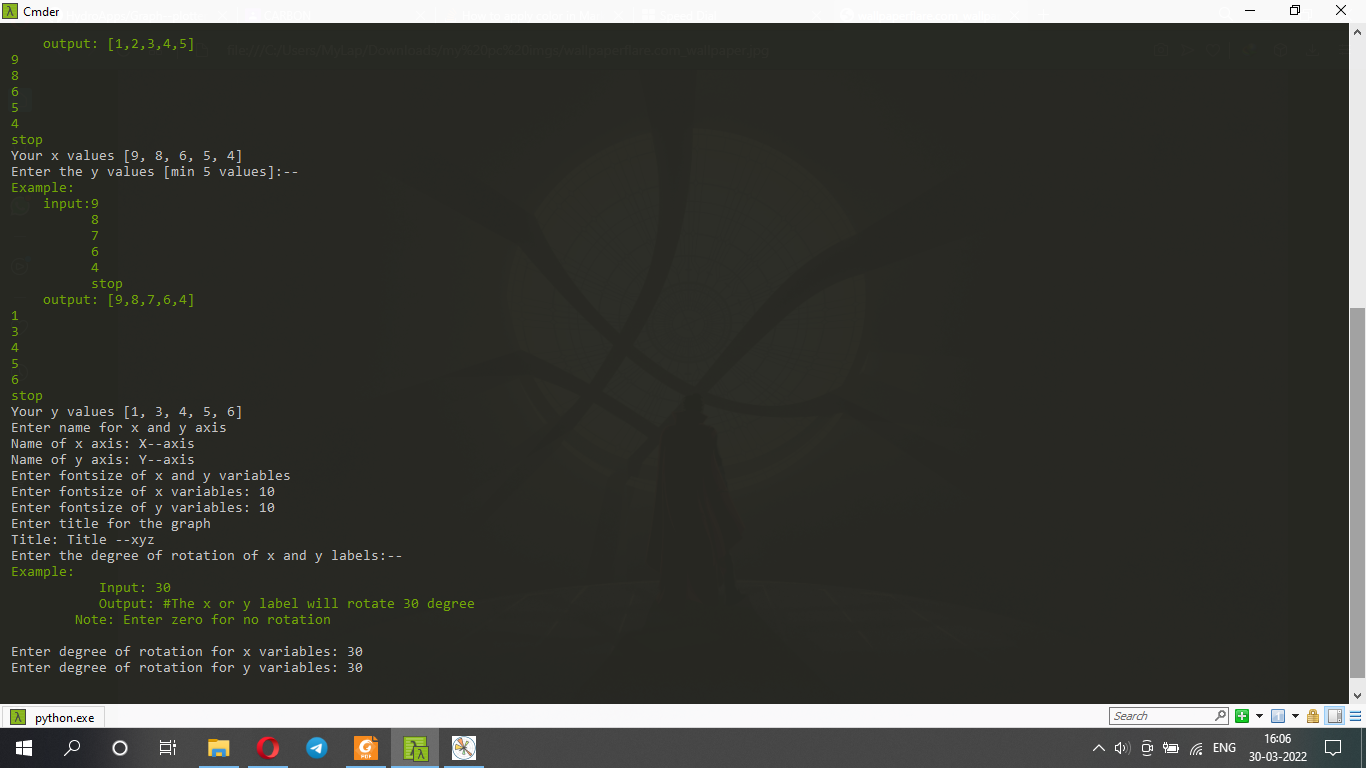Click 'Enter fontsize of x variables: 10' line

pyautogui.click(x=143, y=492)
